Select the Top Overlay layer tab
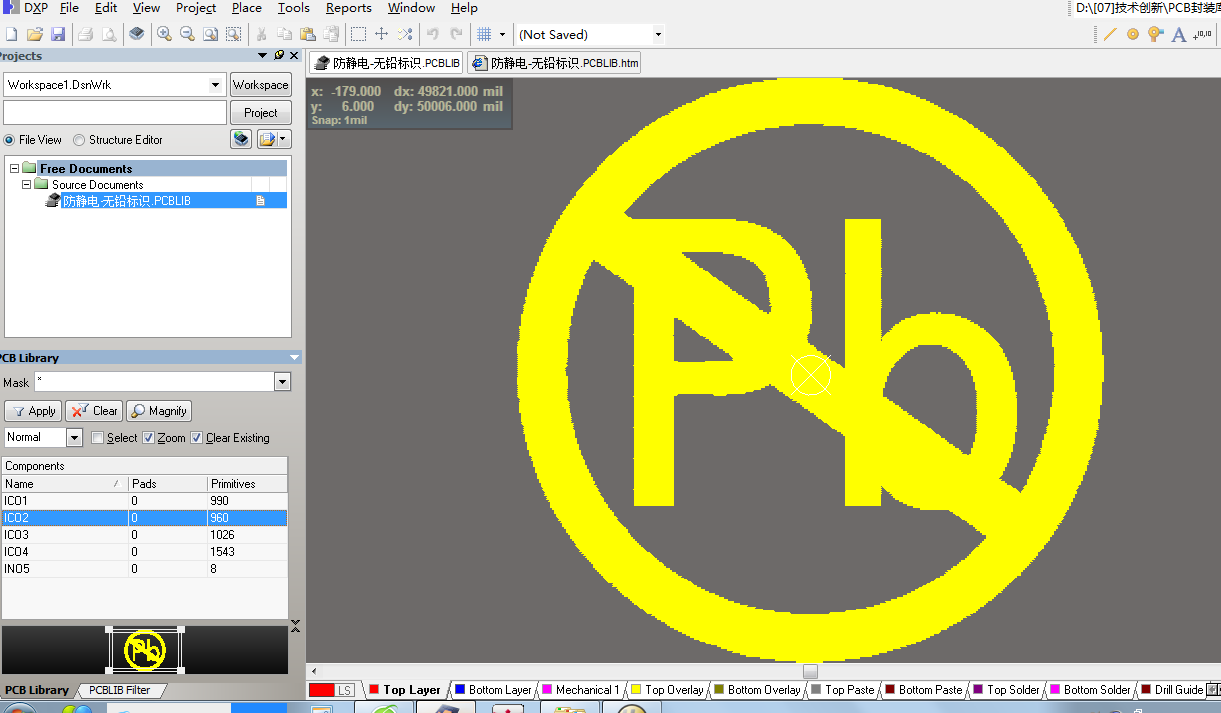 (x=667, y=690)
